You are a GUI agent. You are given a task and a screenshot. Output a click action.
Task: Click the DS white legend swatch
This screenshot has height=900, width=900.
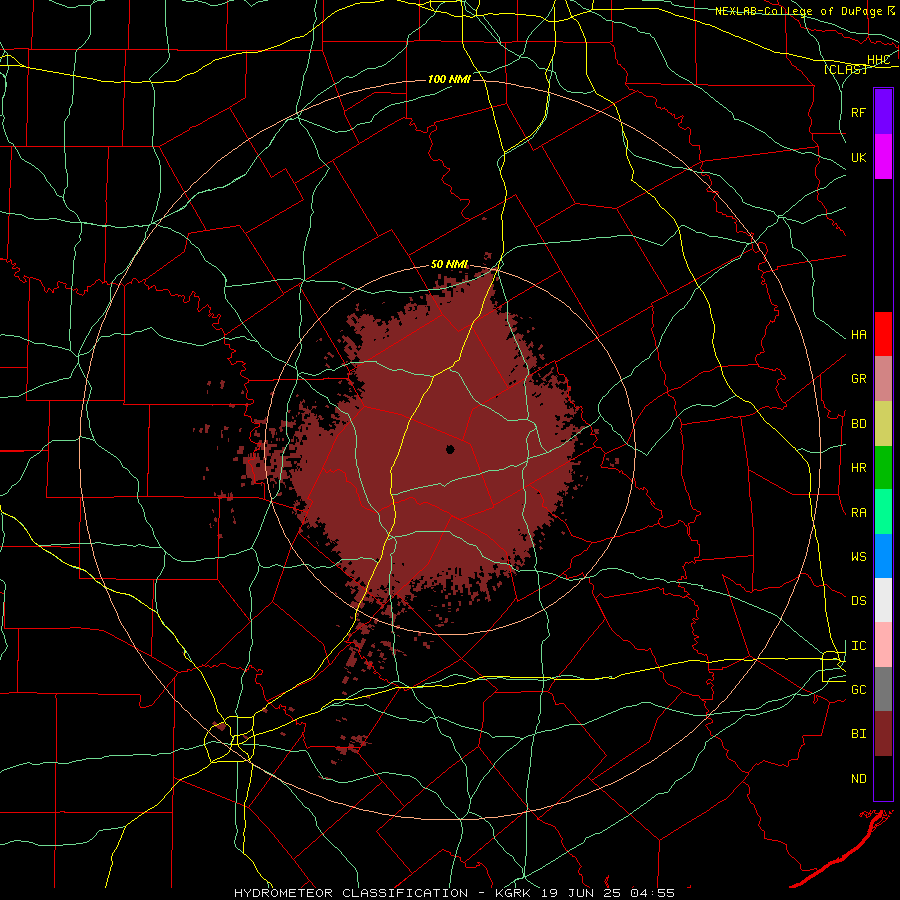pyautogui.click(x=883, y=600)
